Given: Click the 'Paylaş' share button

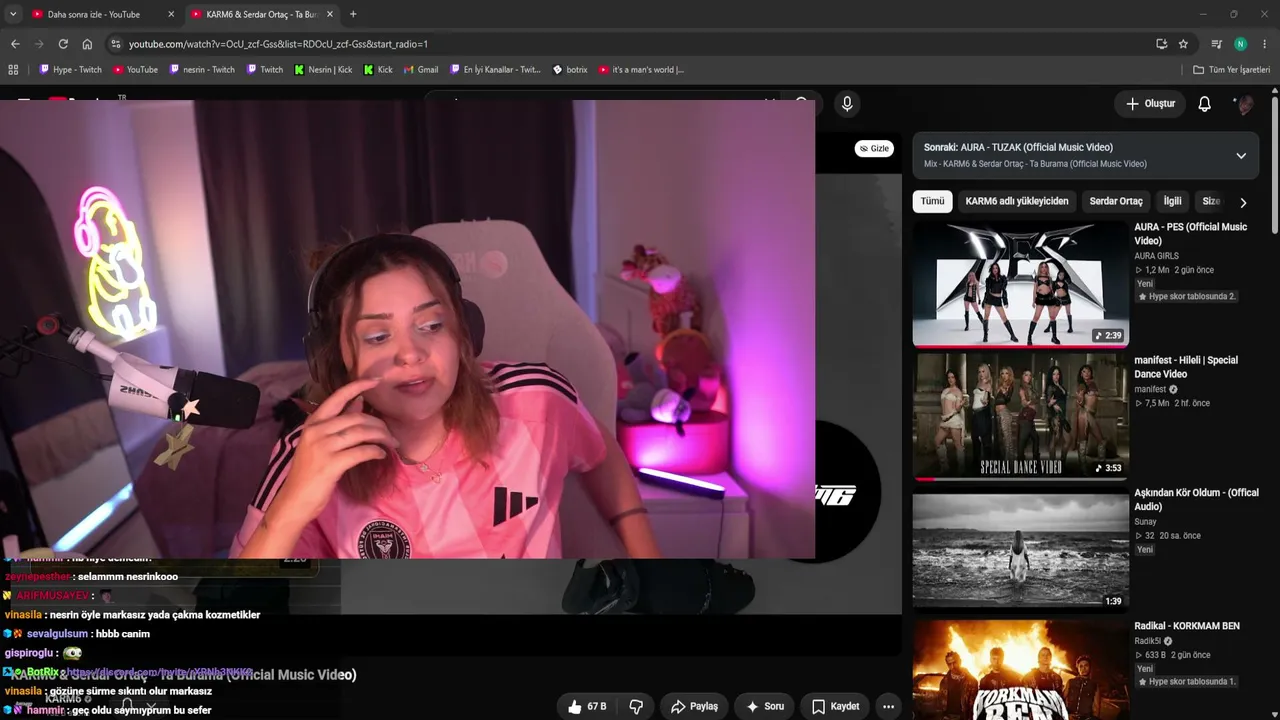Looking at the screenshot, I should coord(694,706).
